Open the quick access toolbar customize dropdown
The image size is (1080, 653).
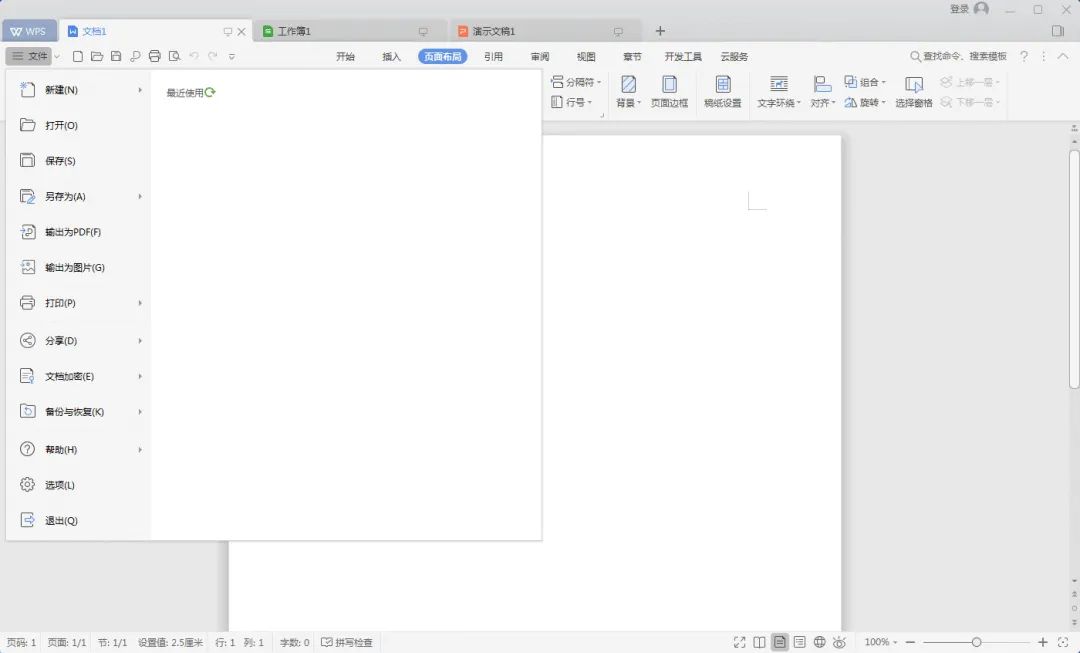pyautogui.click(x=232, y=56)
